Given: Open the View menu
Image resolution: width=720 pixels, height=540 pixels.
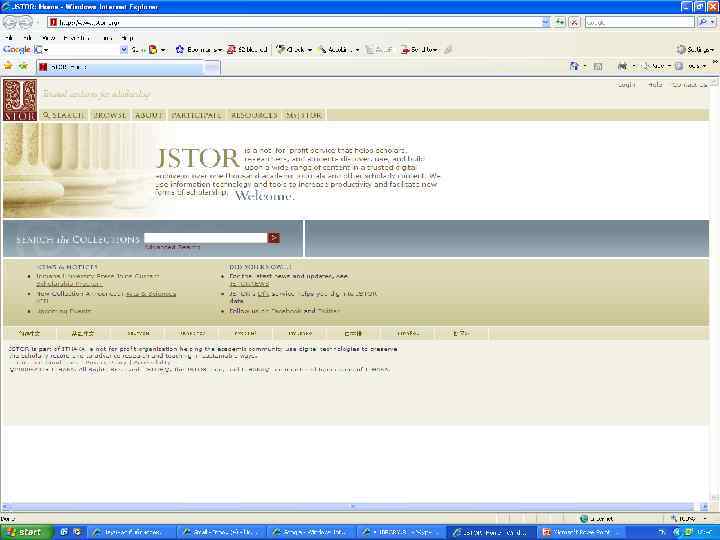Looking at the screenshot, I should (48, 38).
